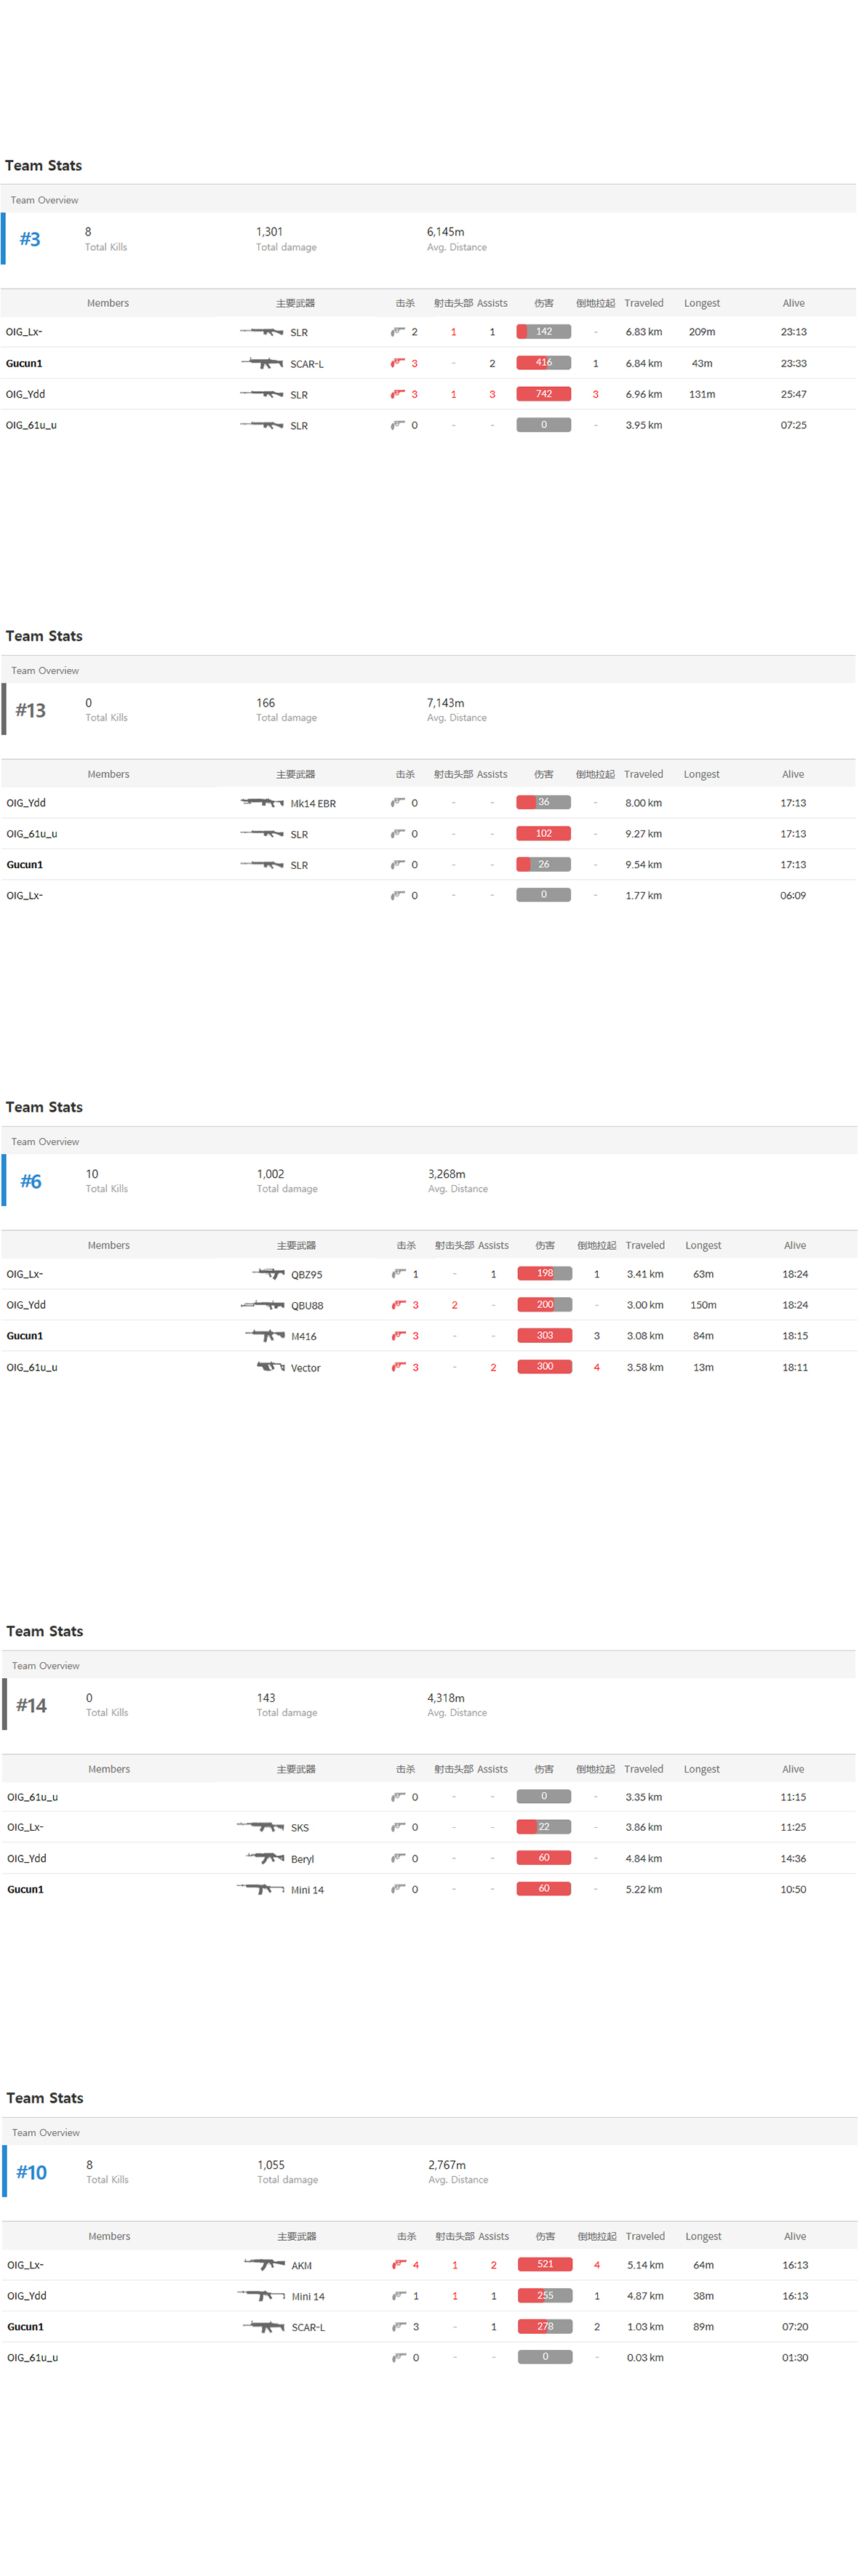
Task: Click the Mk14 EBR weapon icon
Action: pyautogui.click(x=262, y=802)
